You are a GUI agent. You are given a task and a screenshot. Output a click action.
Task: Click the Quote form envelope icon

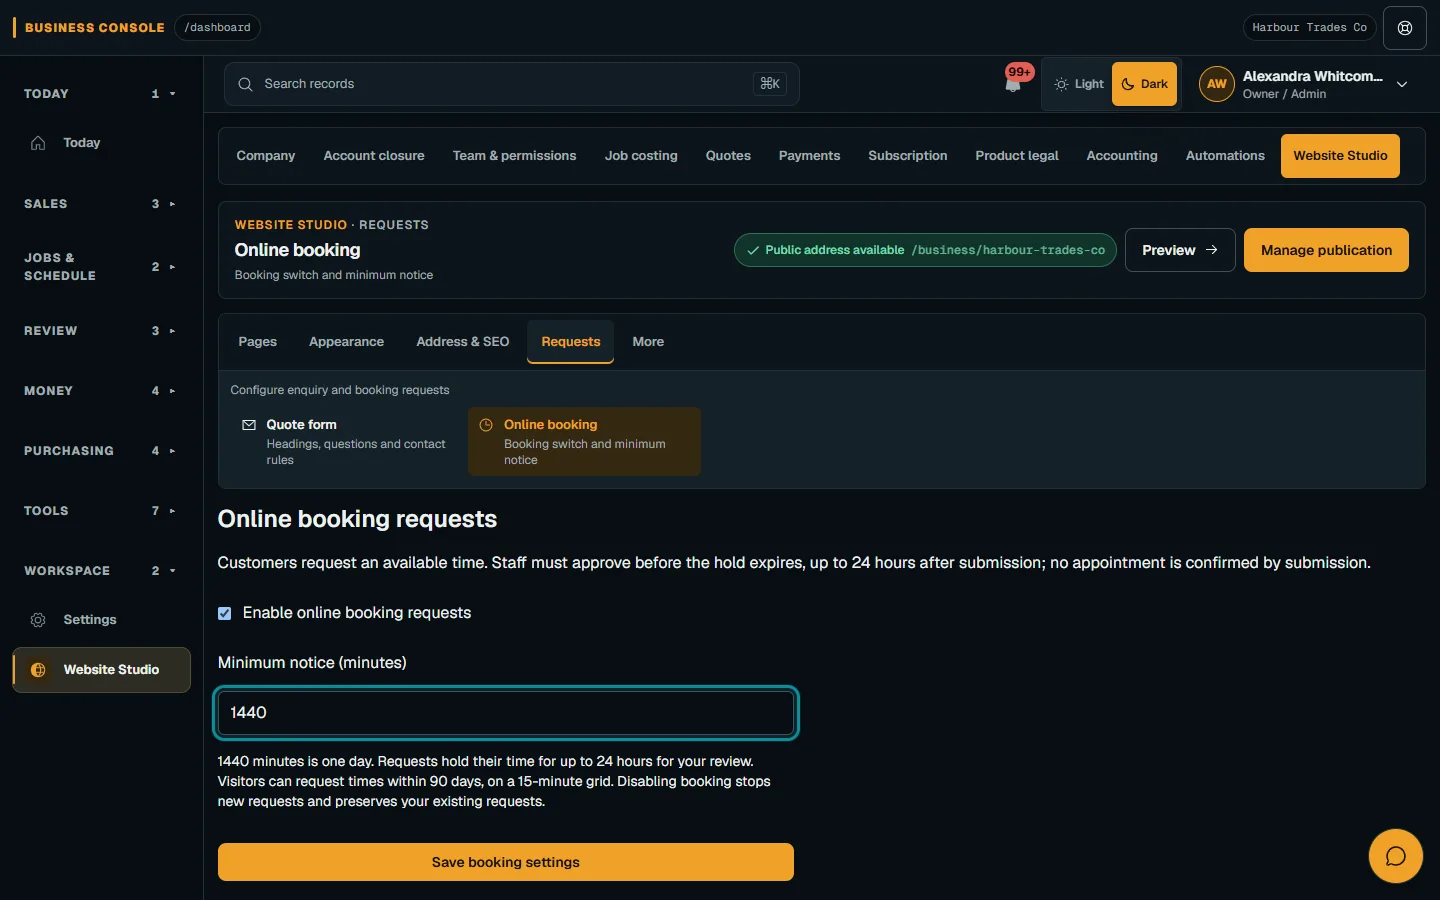(x=249, y=425)
